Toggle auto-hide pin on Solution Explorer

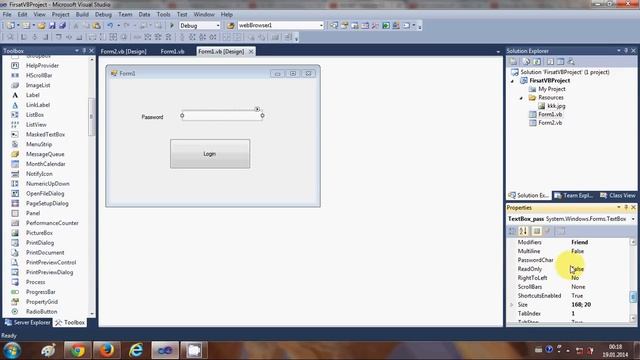pyautogui.click(x=626, y=51)
